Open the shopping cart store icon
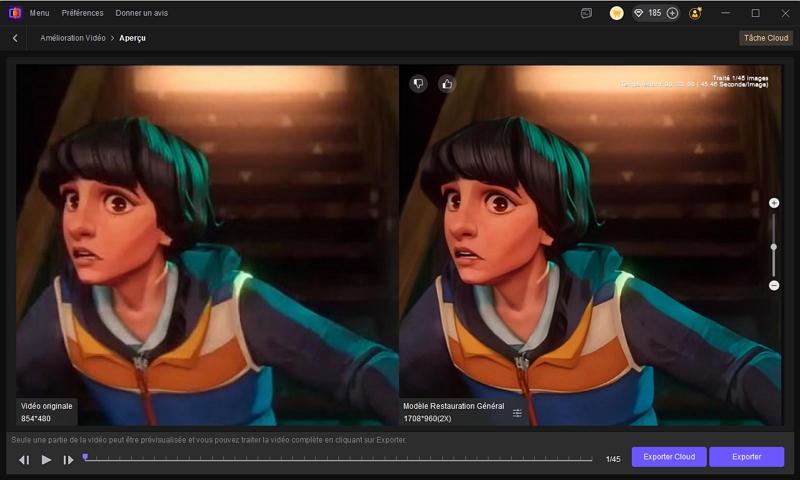Image resolution: width=800 pixels, height=480 pixels. tap(617, 13)
